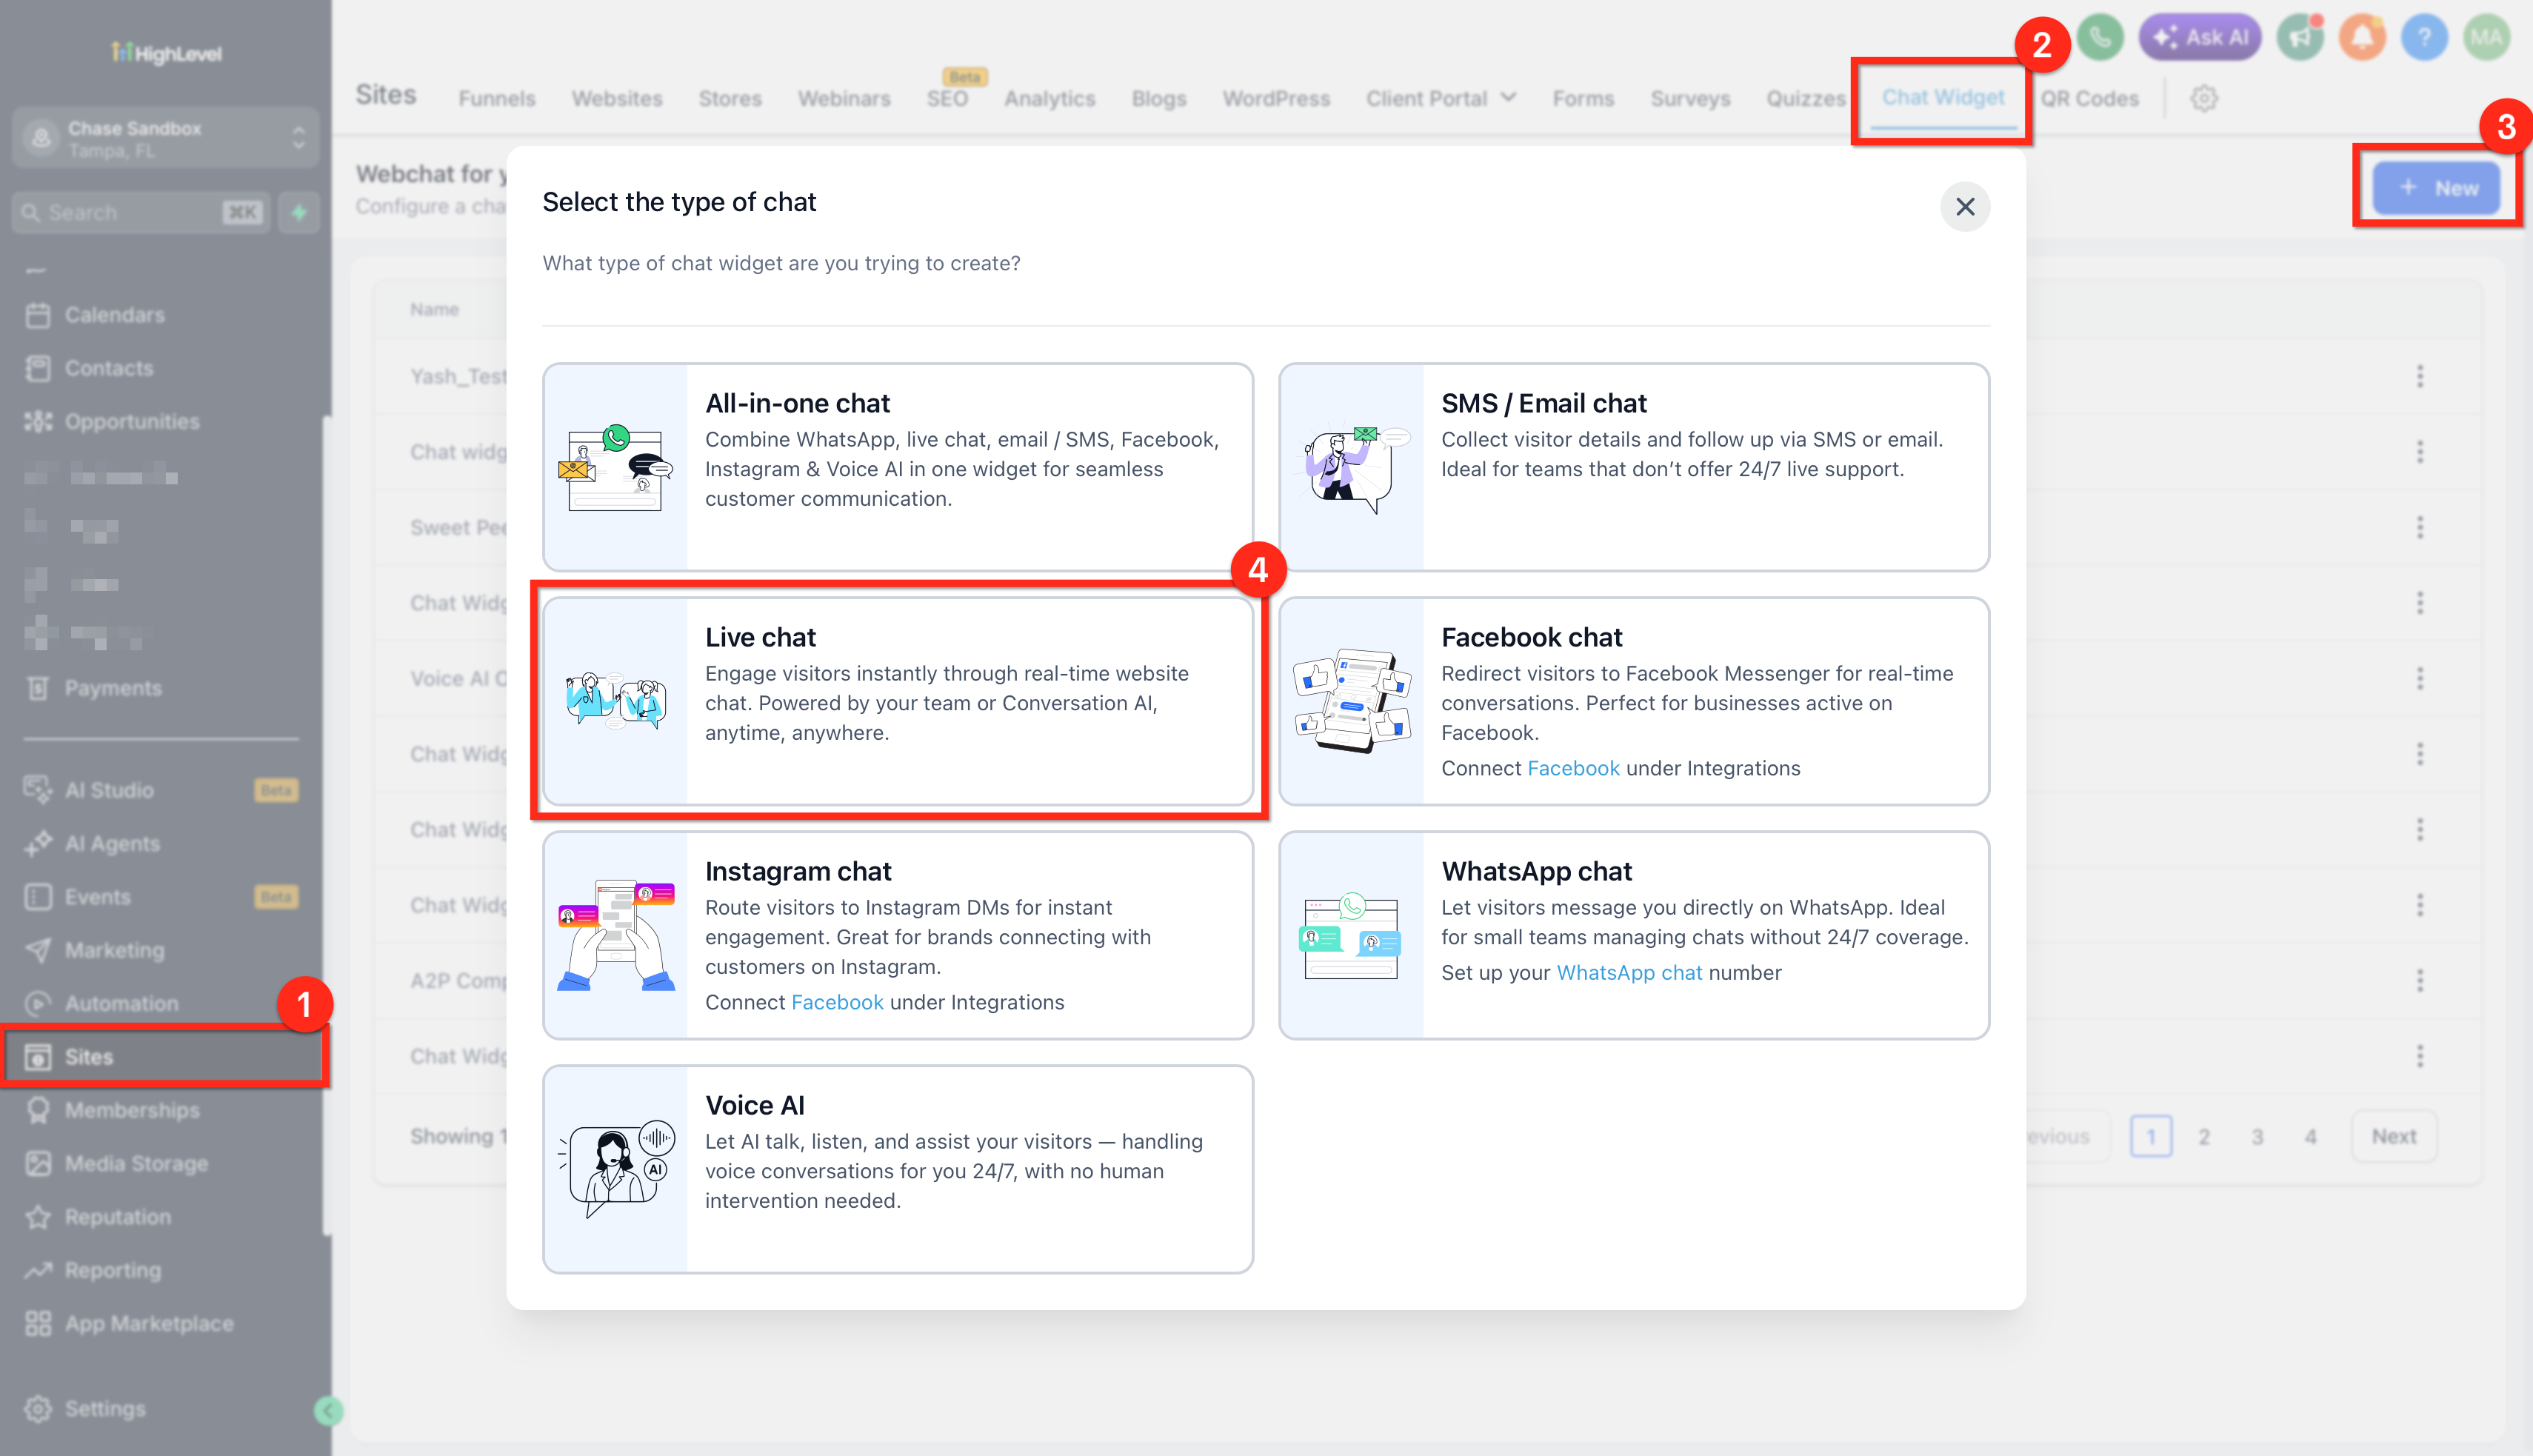Open the three-dot menu for the Yash_Test row

[2420, 376]
